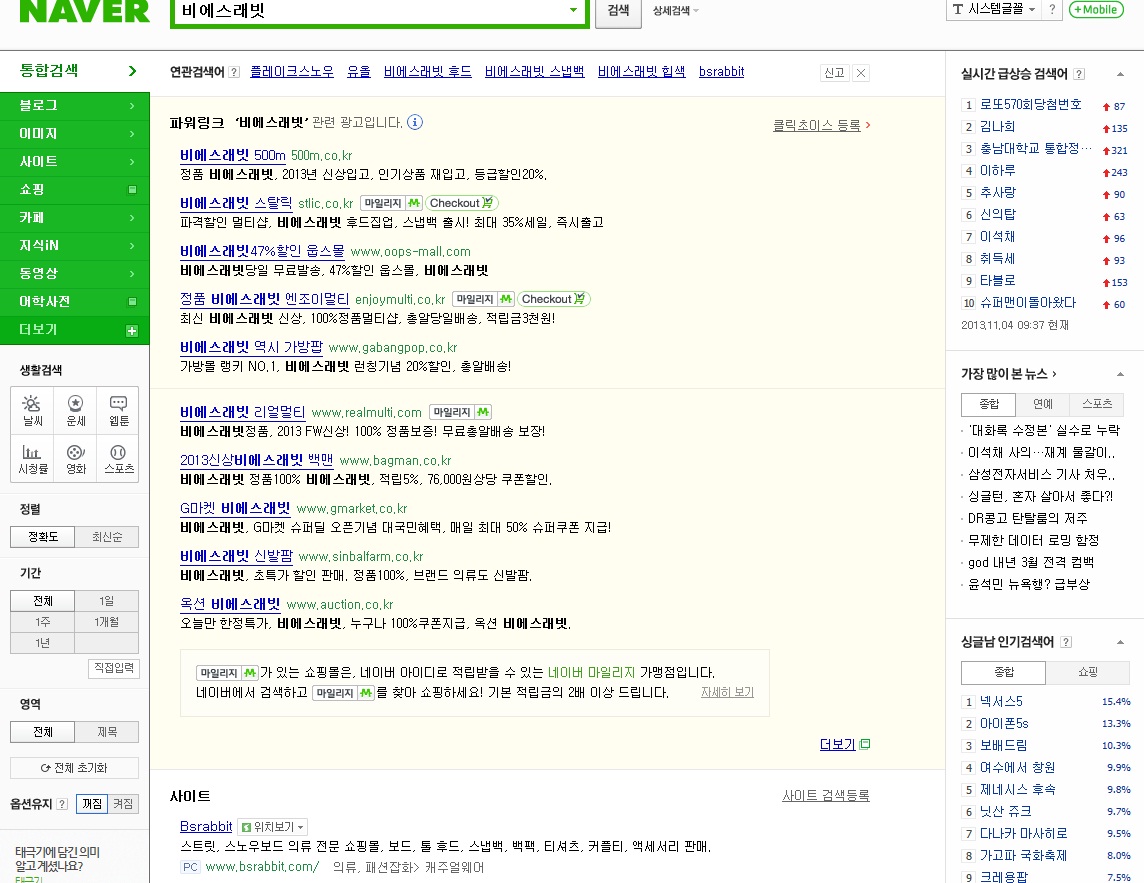Screen dimensions: 1144x883
Task: Set period filter to 1일
Action: (107, 601)
